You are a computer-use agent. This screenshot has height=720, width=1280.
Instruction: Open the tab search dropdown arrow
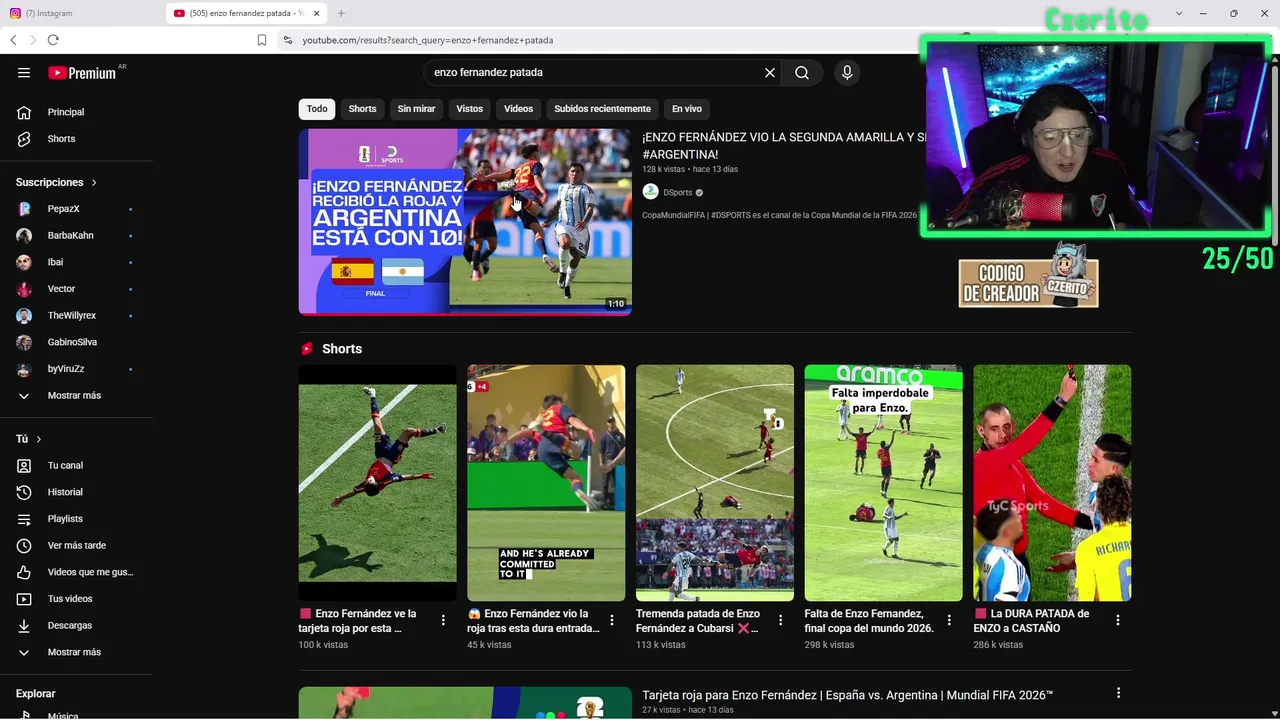[x=1179, y=13]
